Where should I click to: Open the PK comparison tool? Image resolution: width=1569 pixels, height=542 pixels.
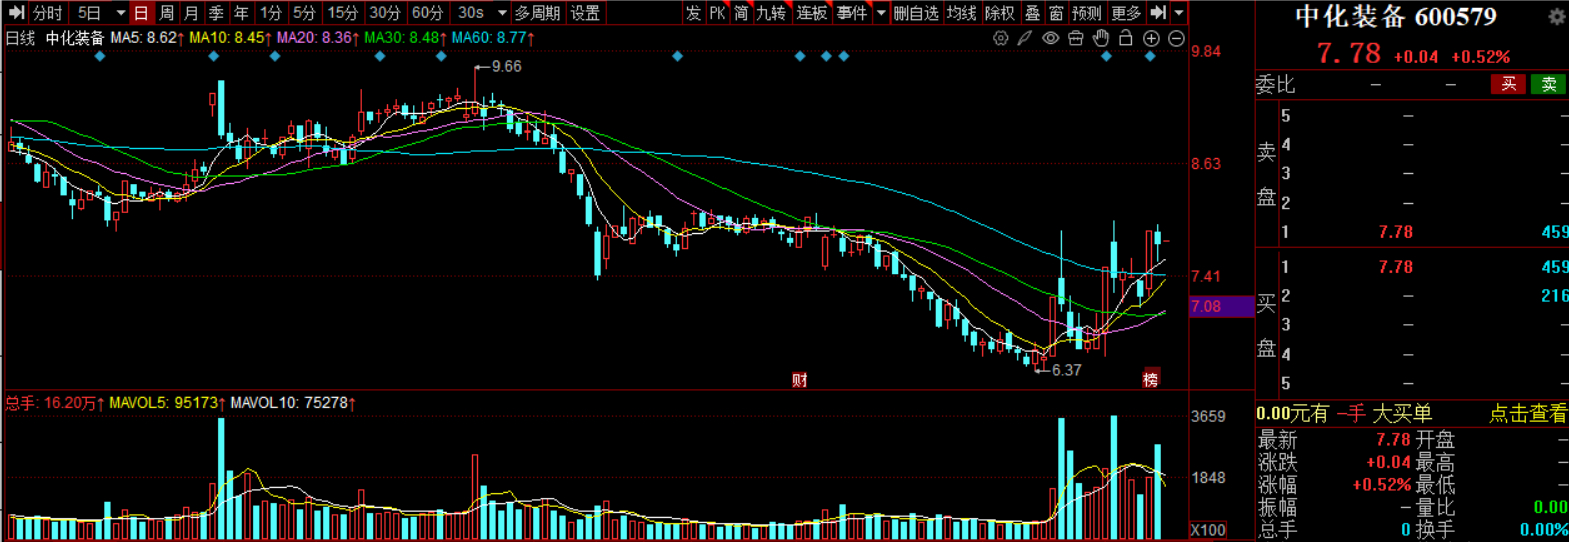717,13
